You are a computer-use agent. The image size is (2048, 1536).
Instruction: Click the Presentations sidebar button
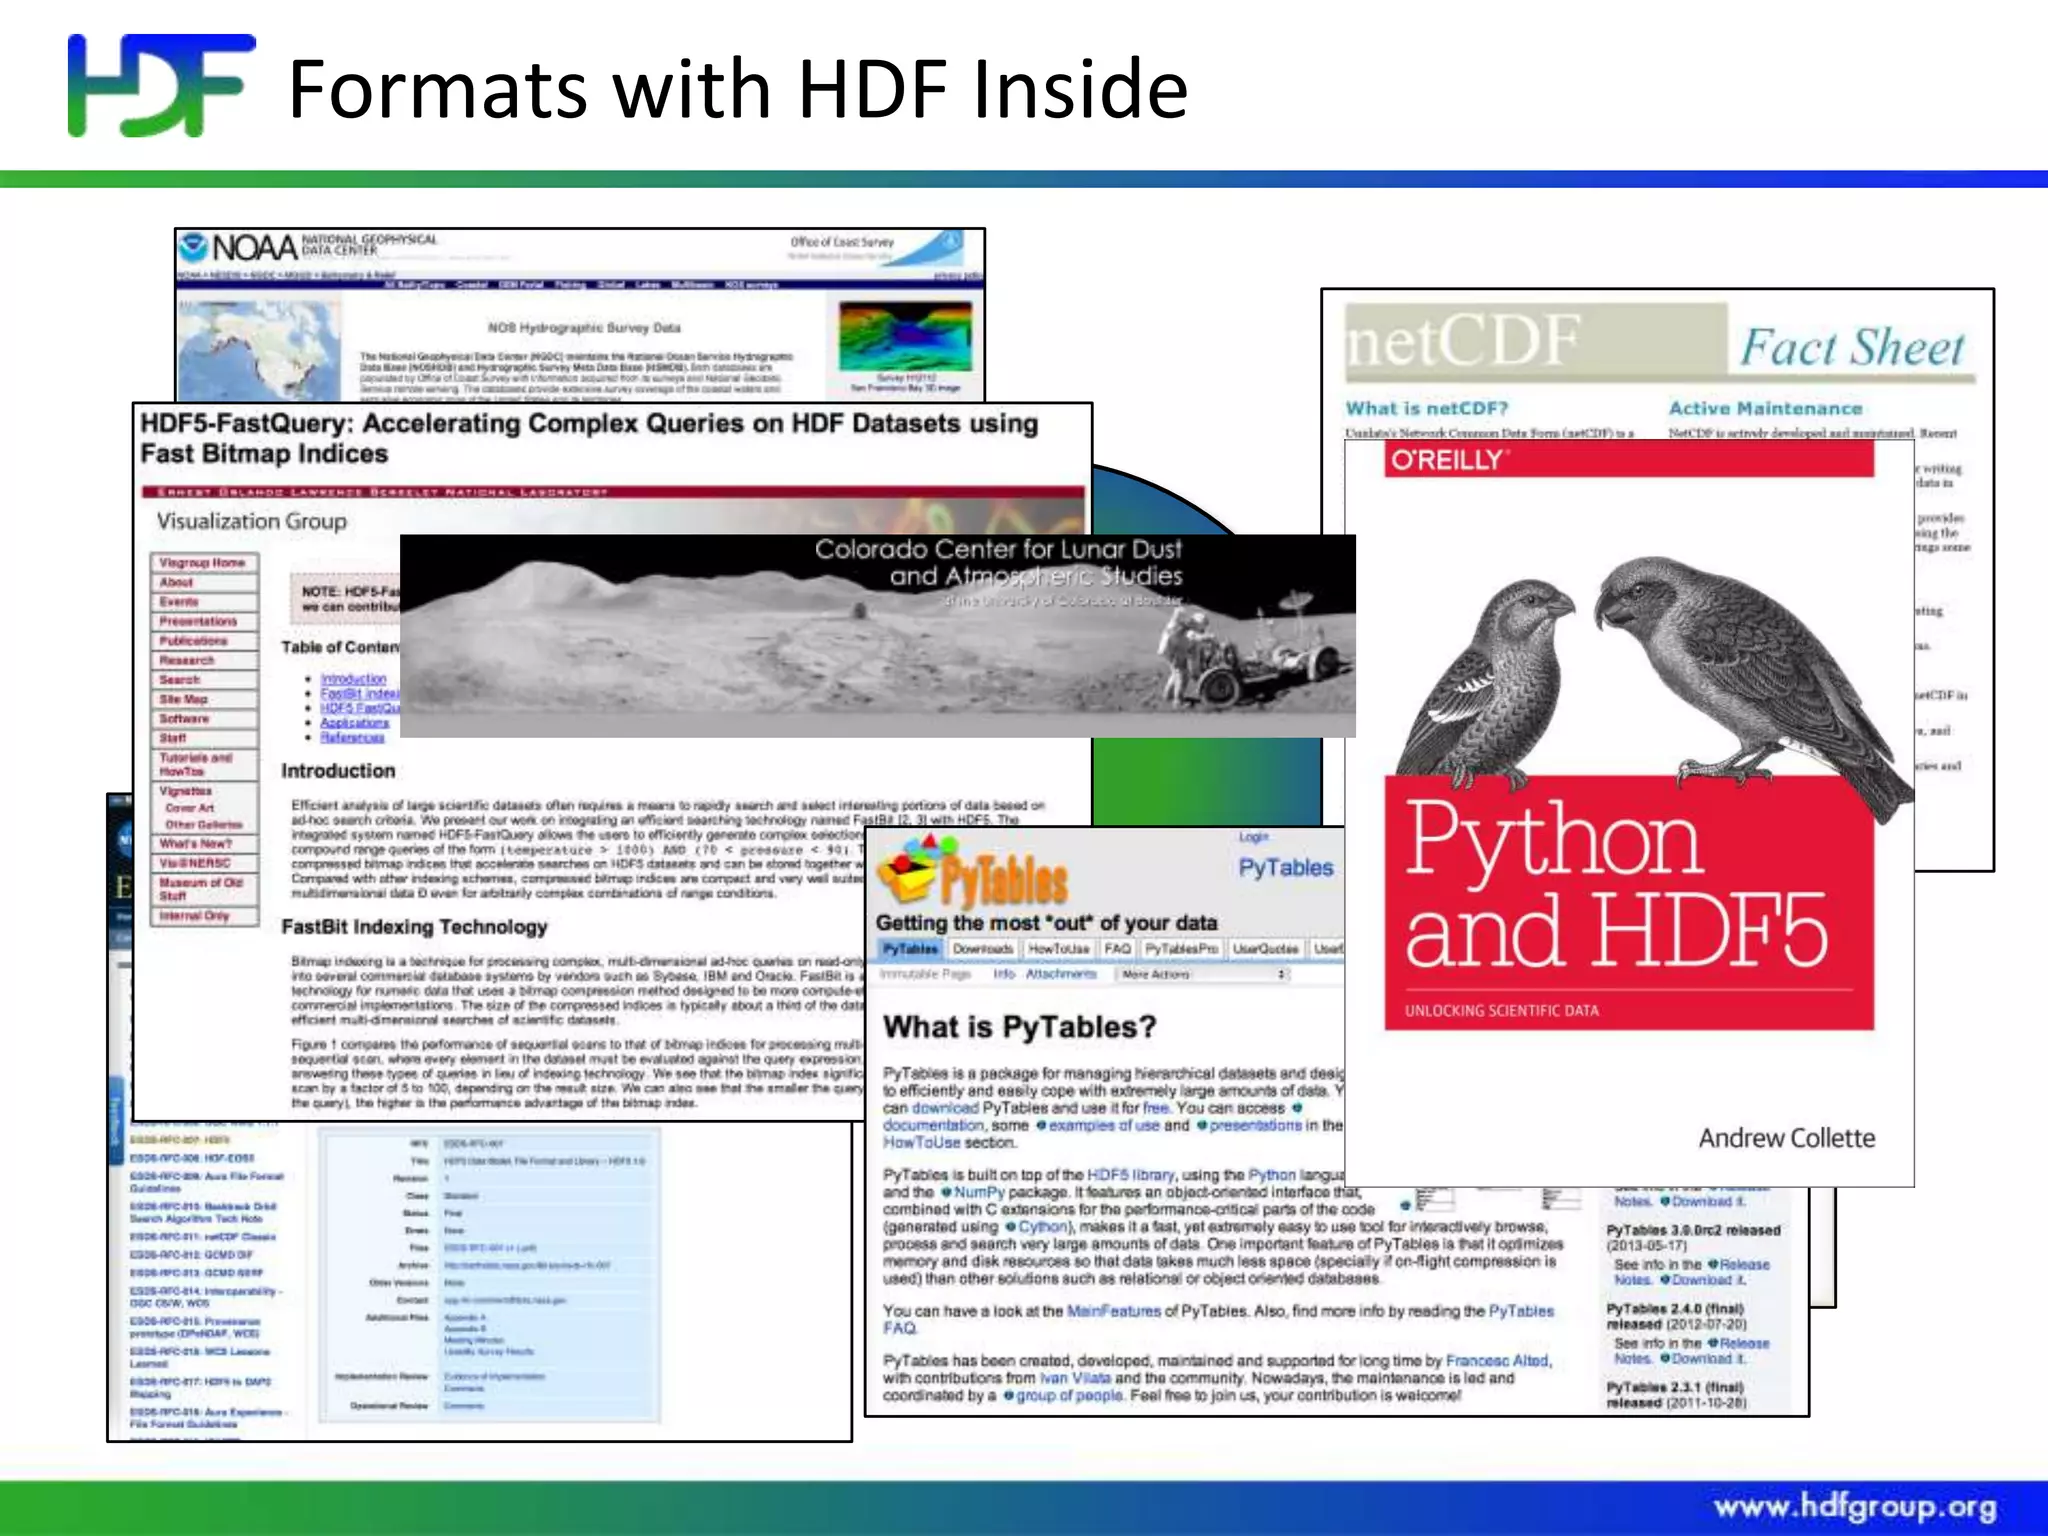204,621
